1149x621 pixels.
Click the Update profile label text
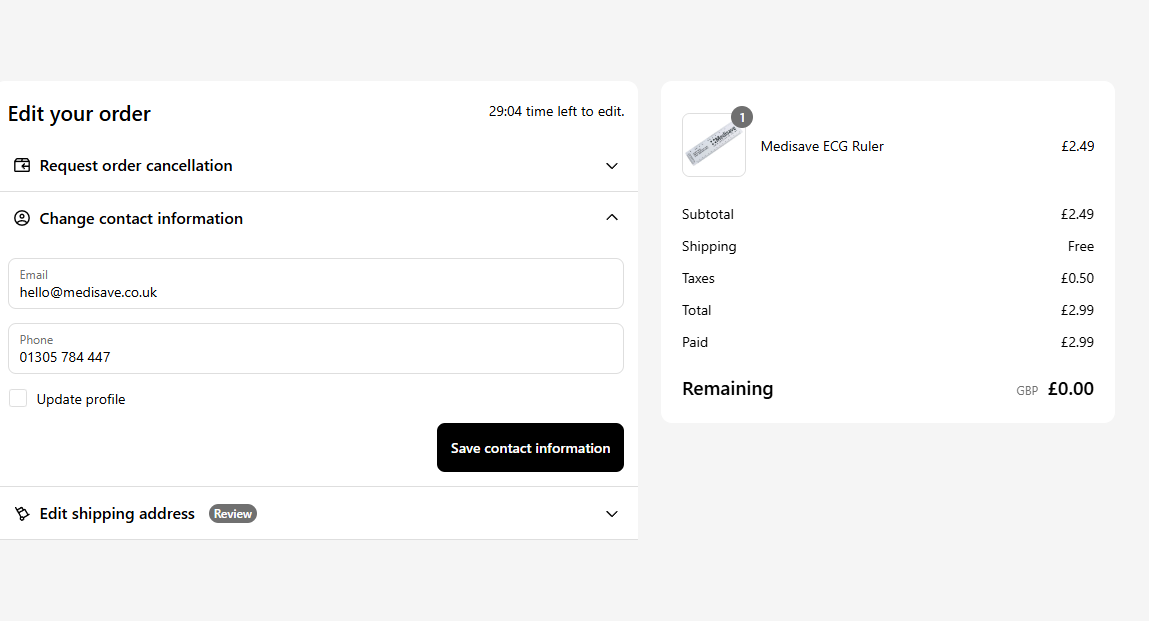(81, 400)
